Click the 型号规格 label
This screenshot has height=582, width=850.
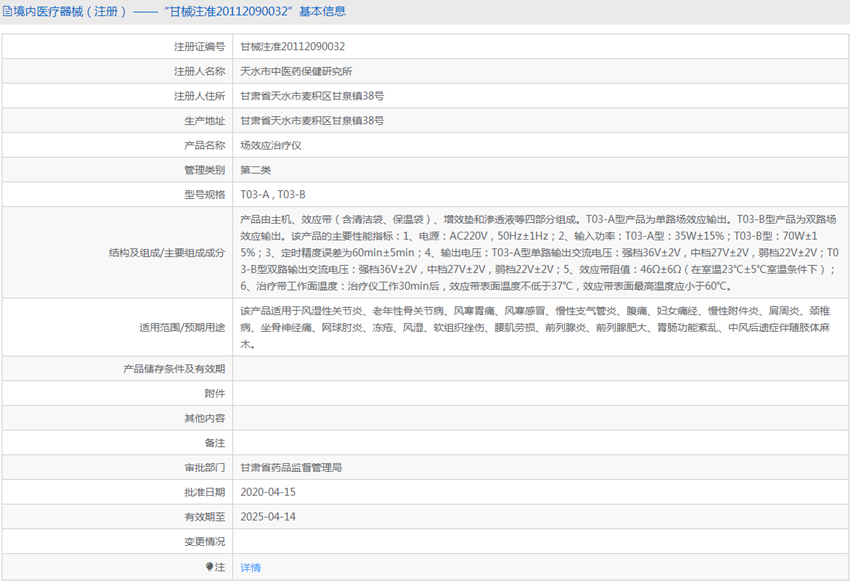click(x=204, y=195)
